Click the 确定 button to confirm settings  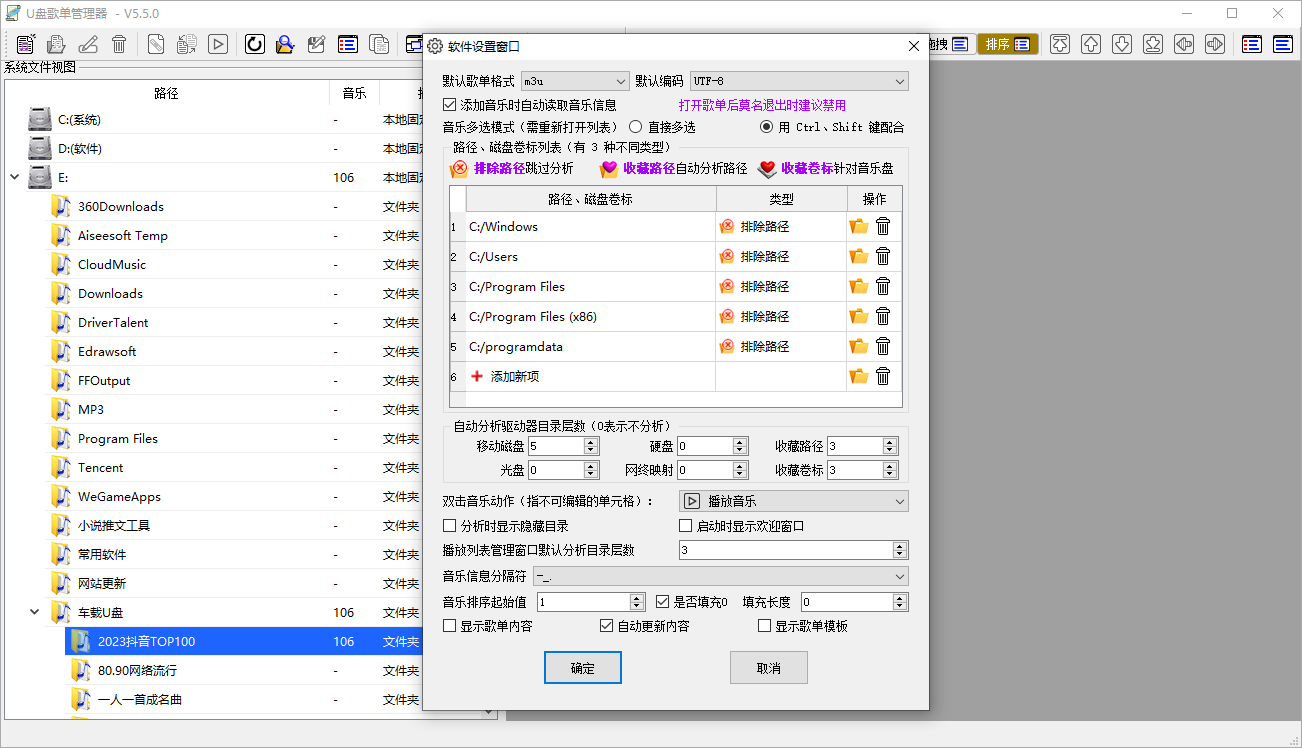click(582, 668)
